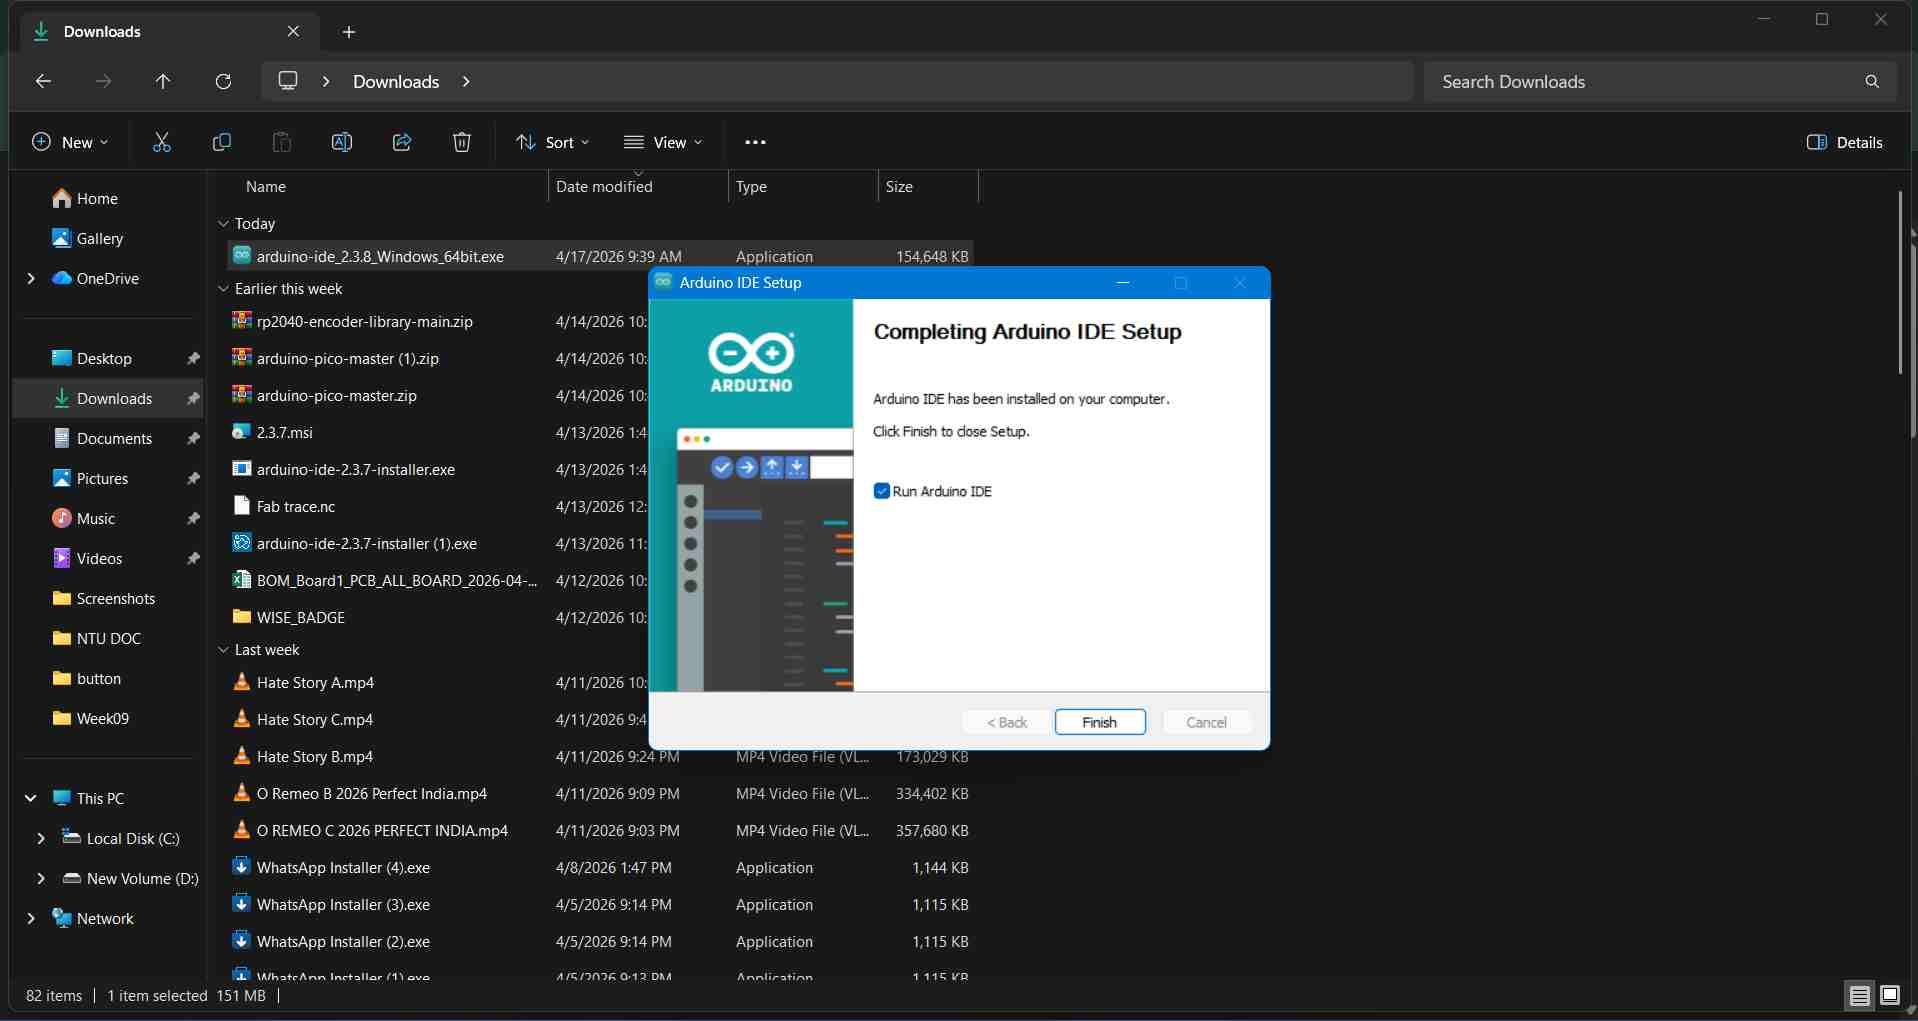Click the WISE_BADGE folder icon
Screen dimensions: 1918x1021
pyautogui.click(x=242, y=616)
